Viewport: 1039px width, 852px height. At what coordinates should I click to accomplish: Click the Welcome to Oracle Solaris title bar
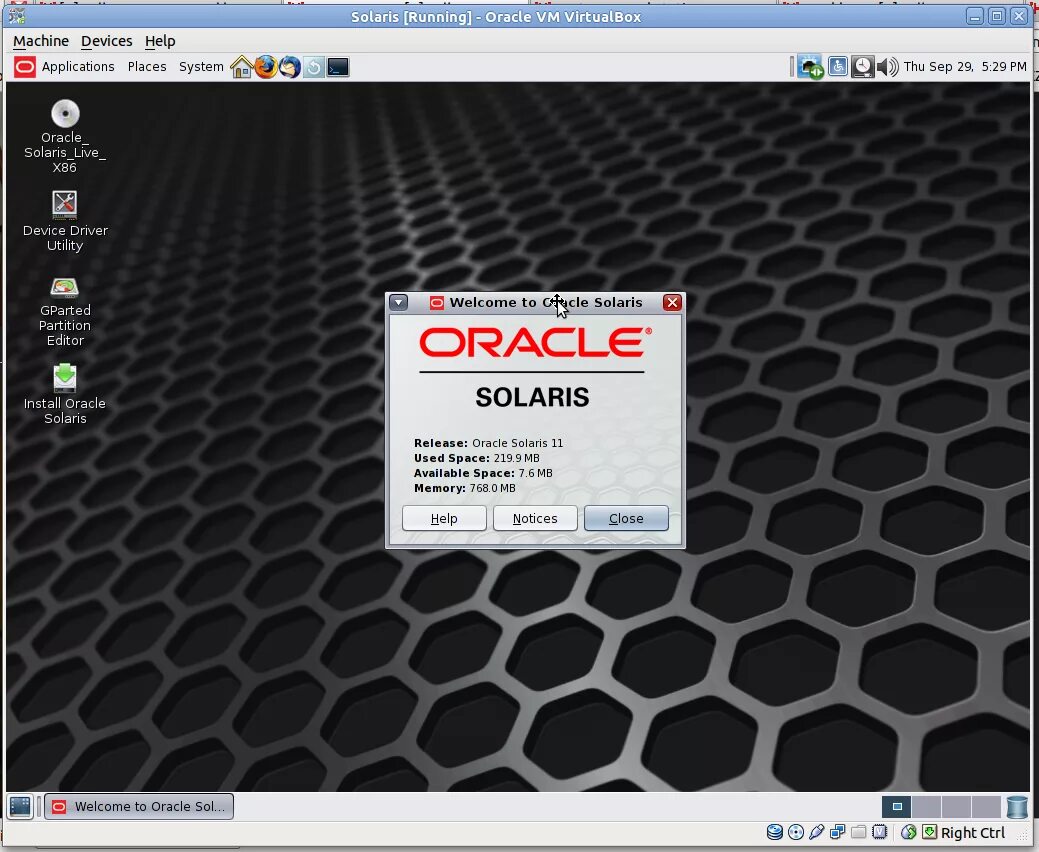click(535, 303)
